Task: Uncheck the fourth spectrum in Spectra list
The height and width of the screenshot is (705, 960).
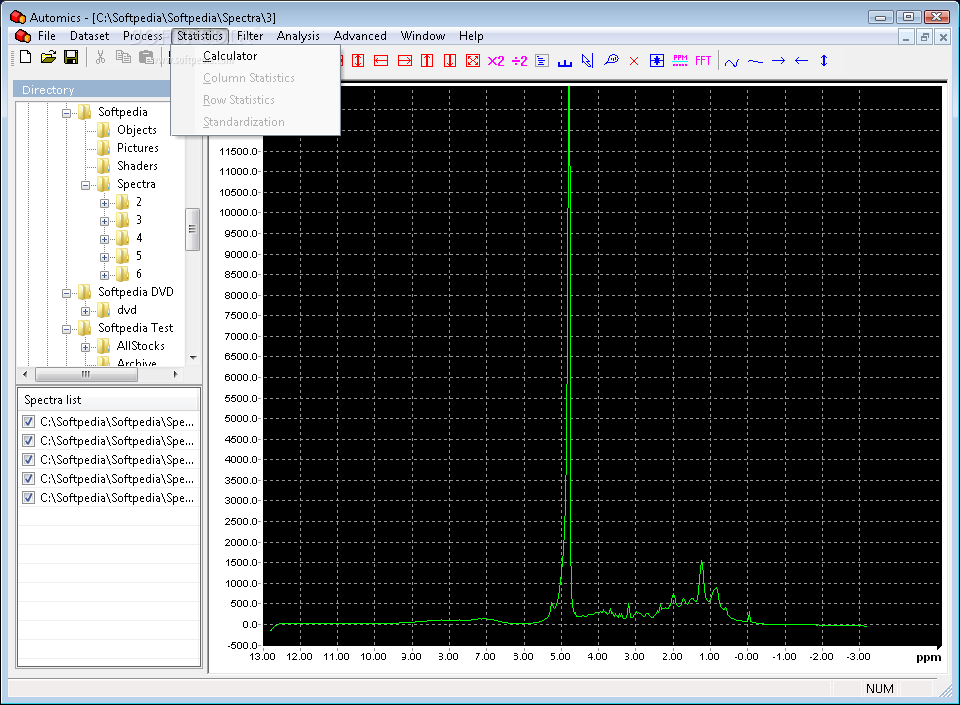Action: (28, 479)
